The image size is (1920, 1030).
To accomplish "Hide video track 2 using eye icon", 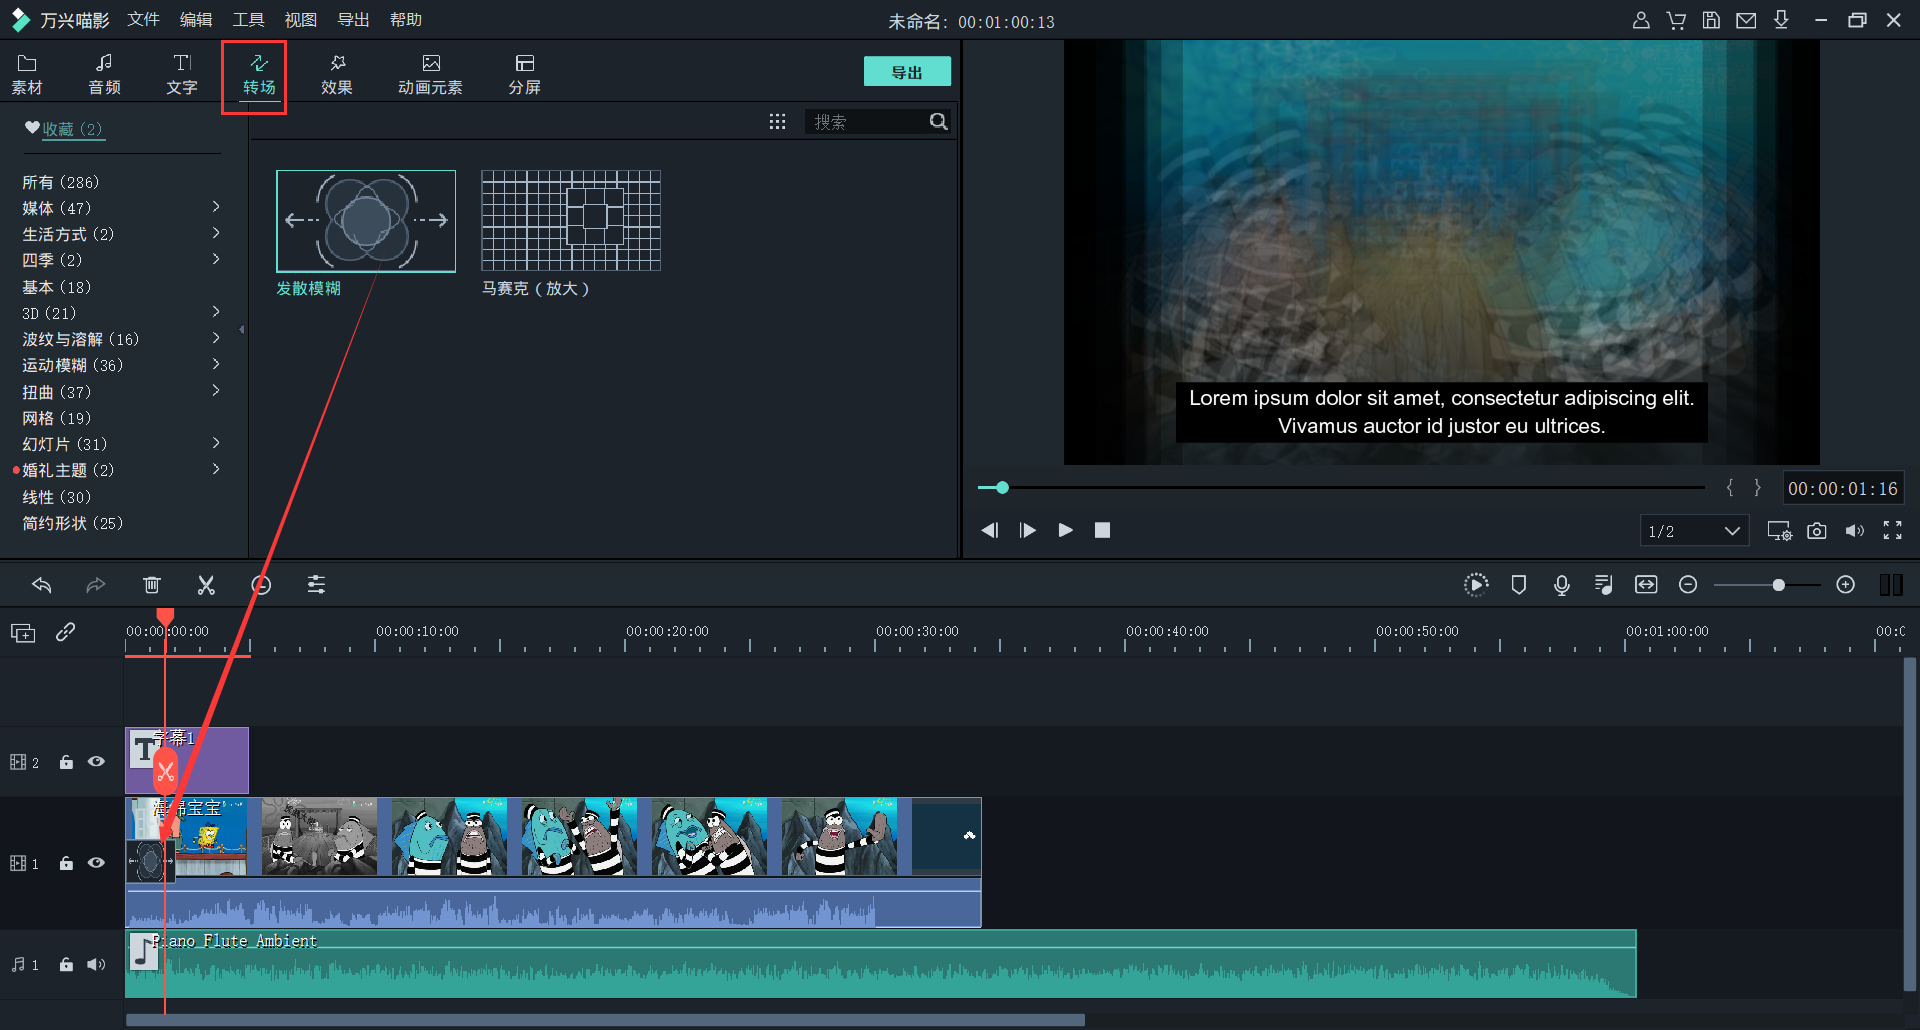I will coord(96,762).
